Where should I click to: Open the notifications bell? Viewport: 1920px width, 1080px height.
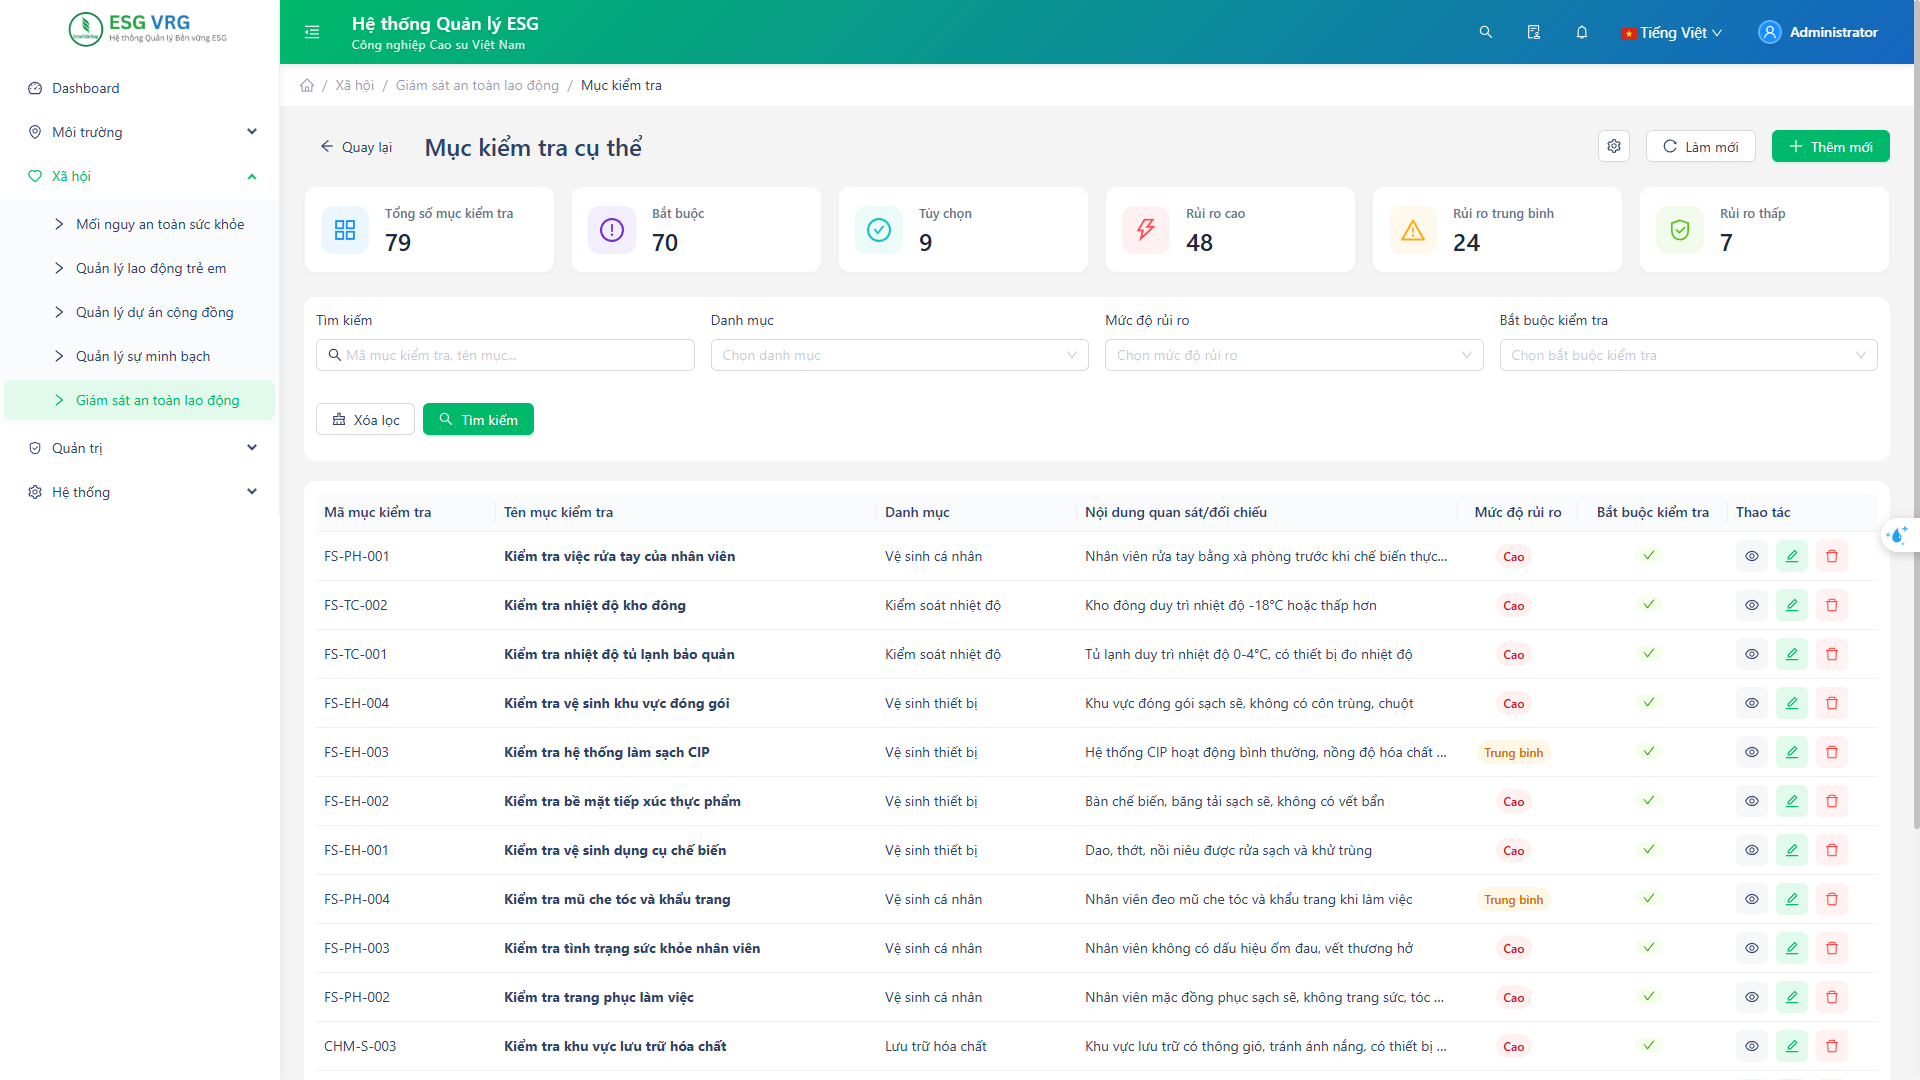[1582, 32]
